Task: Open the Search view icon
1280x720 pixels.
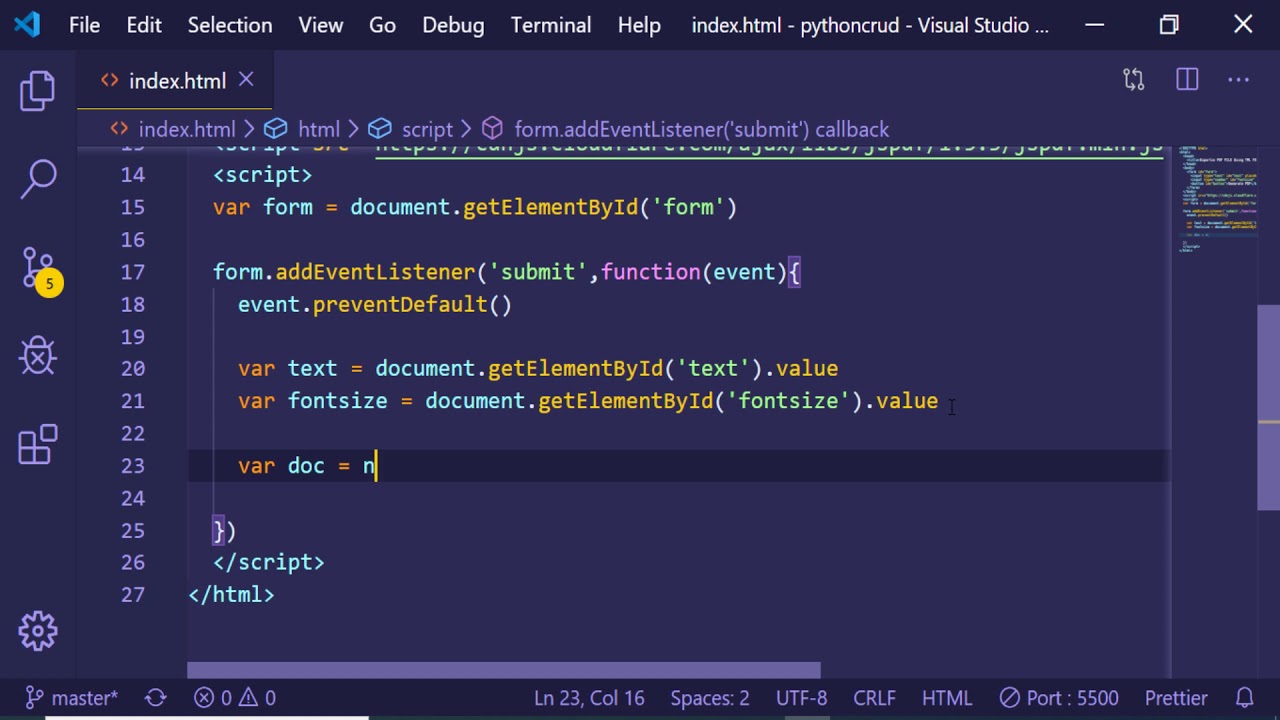Action: pos(38,180)
